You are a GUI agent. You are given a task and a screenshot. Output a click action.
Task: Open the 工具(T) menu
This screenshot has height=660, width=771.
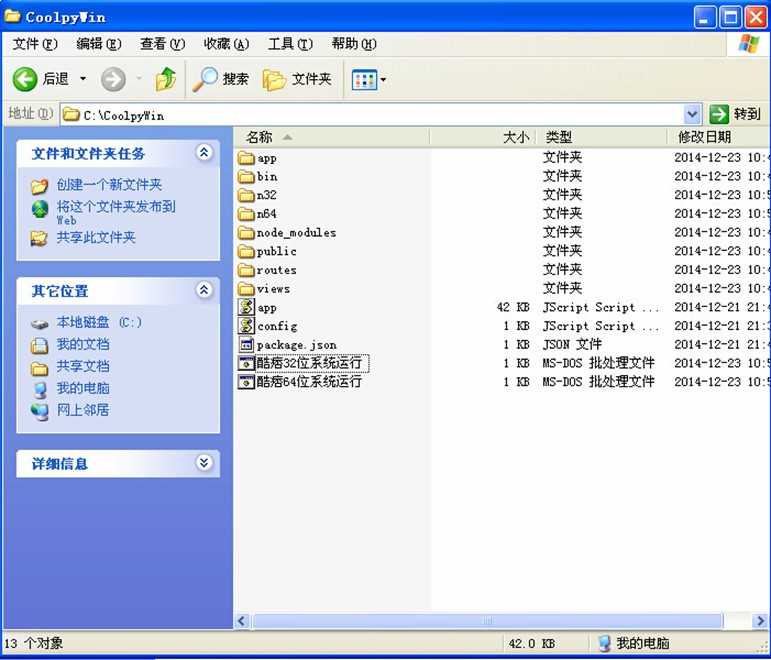click(291, 44)
